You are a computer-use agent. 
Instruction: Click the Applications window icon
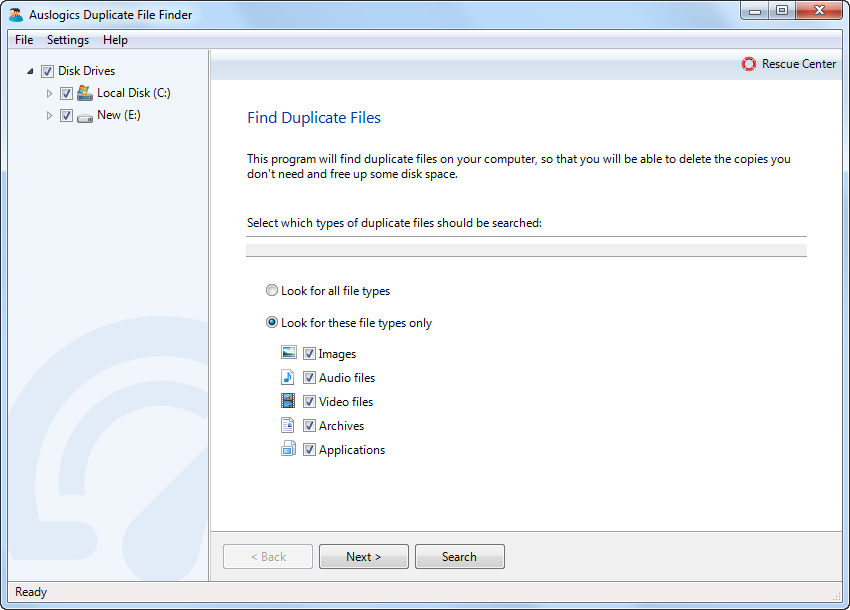click(x=289, y=449)
